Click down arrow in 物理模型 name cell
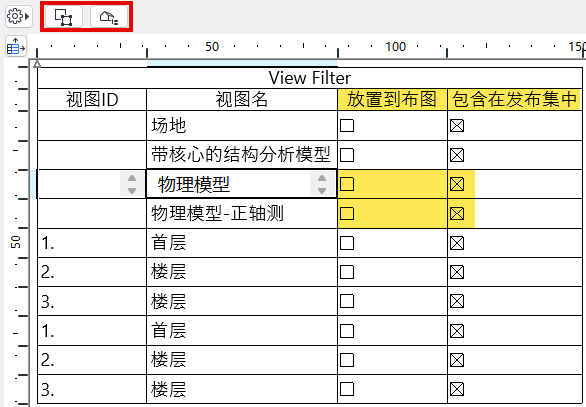 pos(322,190)
